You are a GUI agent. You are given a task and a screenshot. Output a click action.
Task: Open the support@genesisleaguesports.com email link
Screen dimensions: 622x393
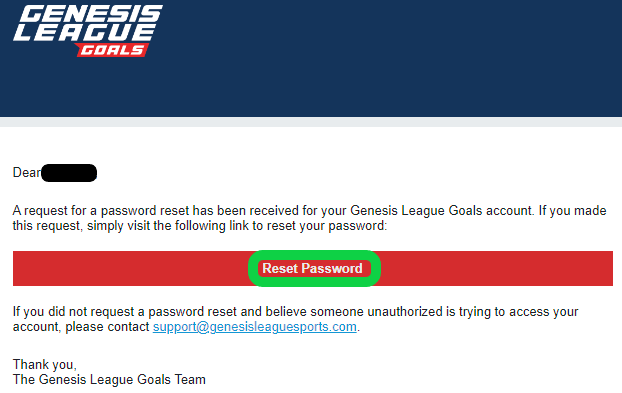(x=255, y=327)
